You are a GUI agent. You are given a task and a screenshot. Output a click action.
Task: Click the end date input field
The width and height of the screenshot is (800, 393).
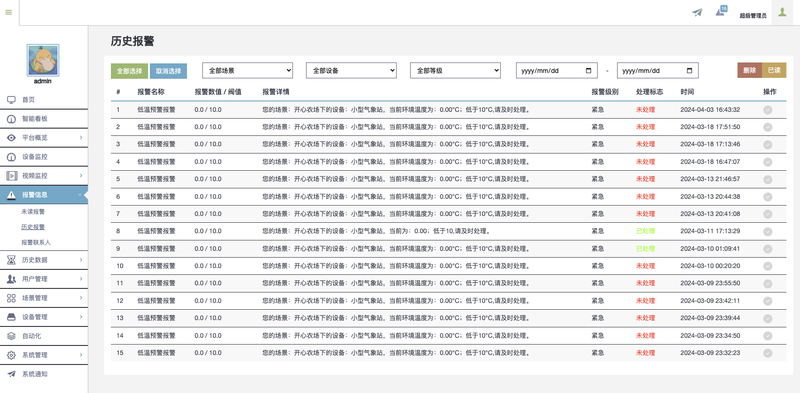point(658,70)
